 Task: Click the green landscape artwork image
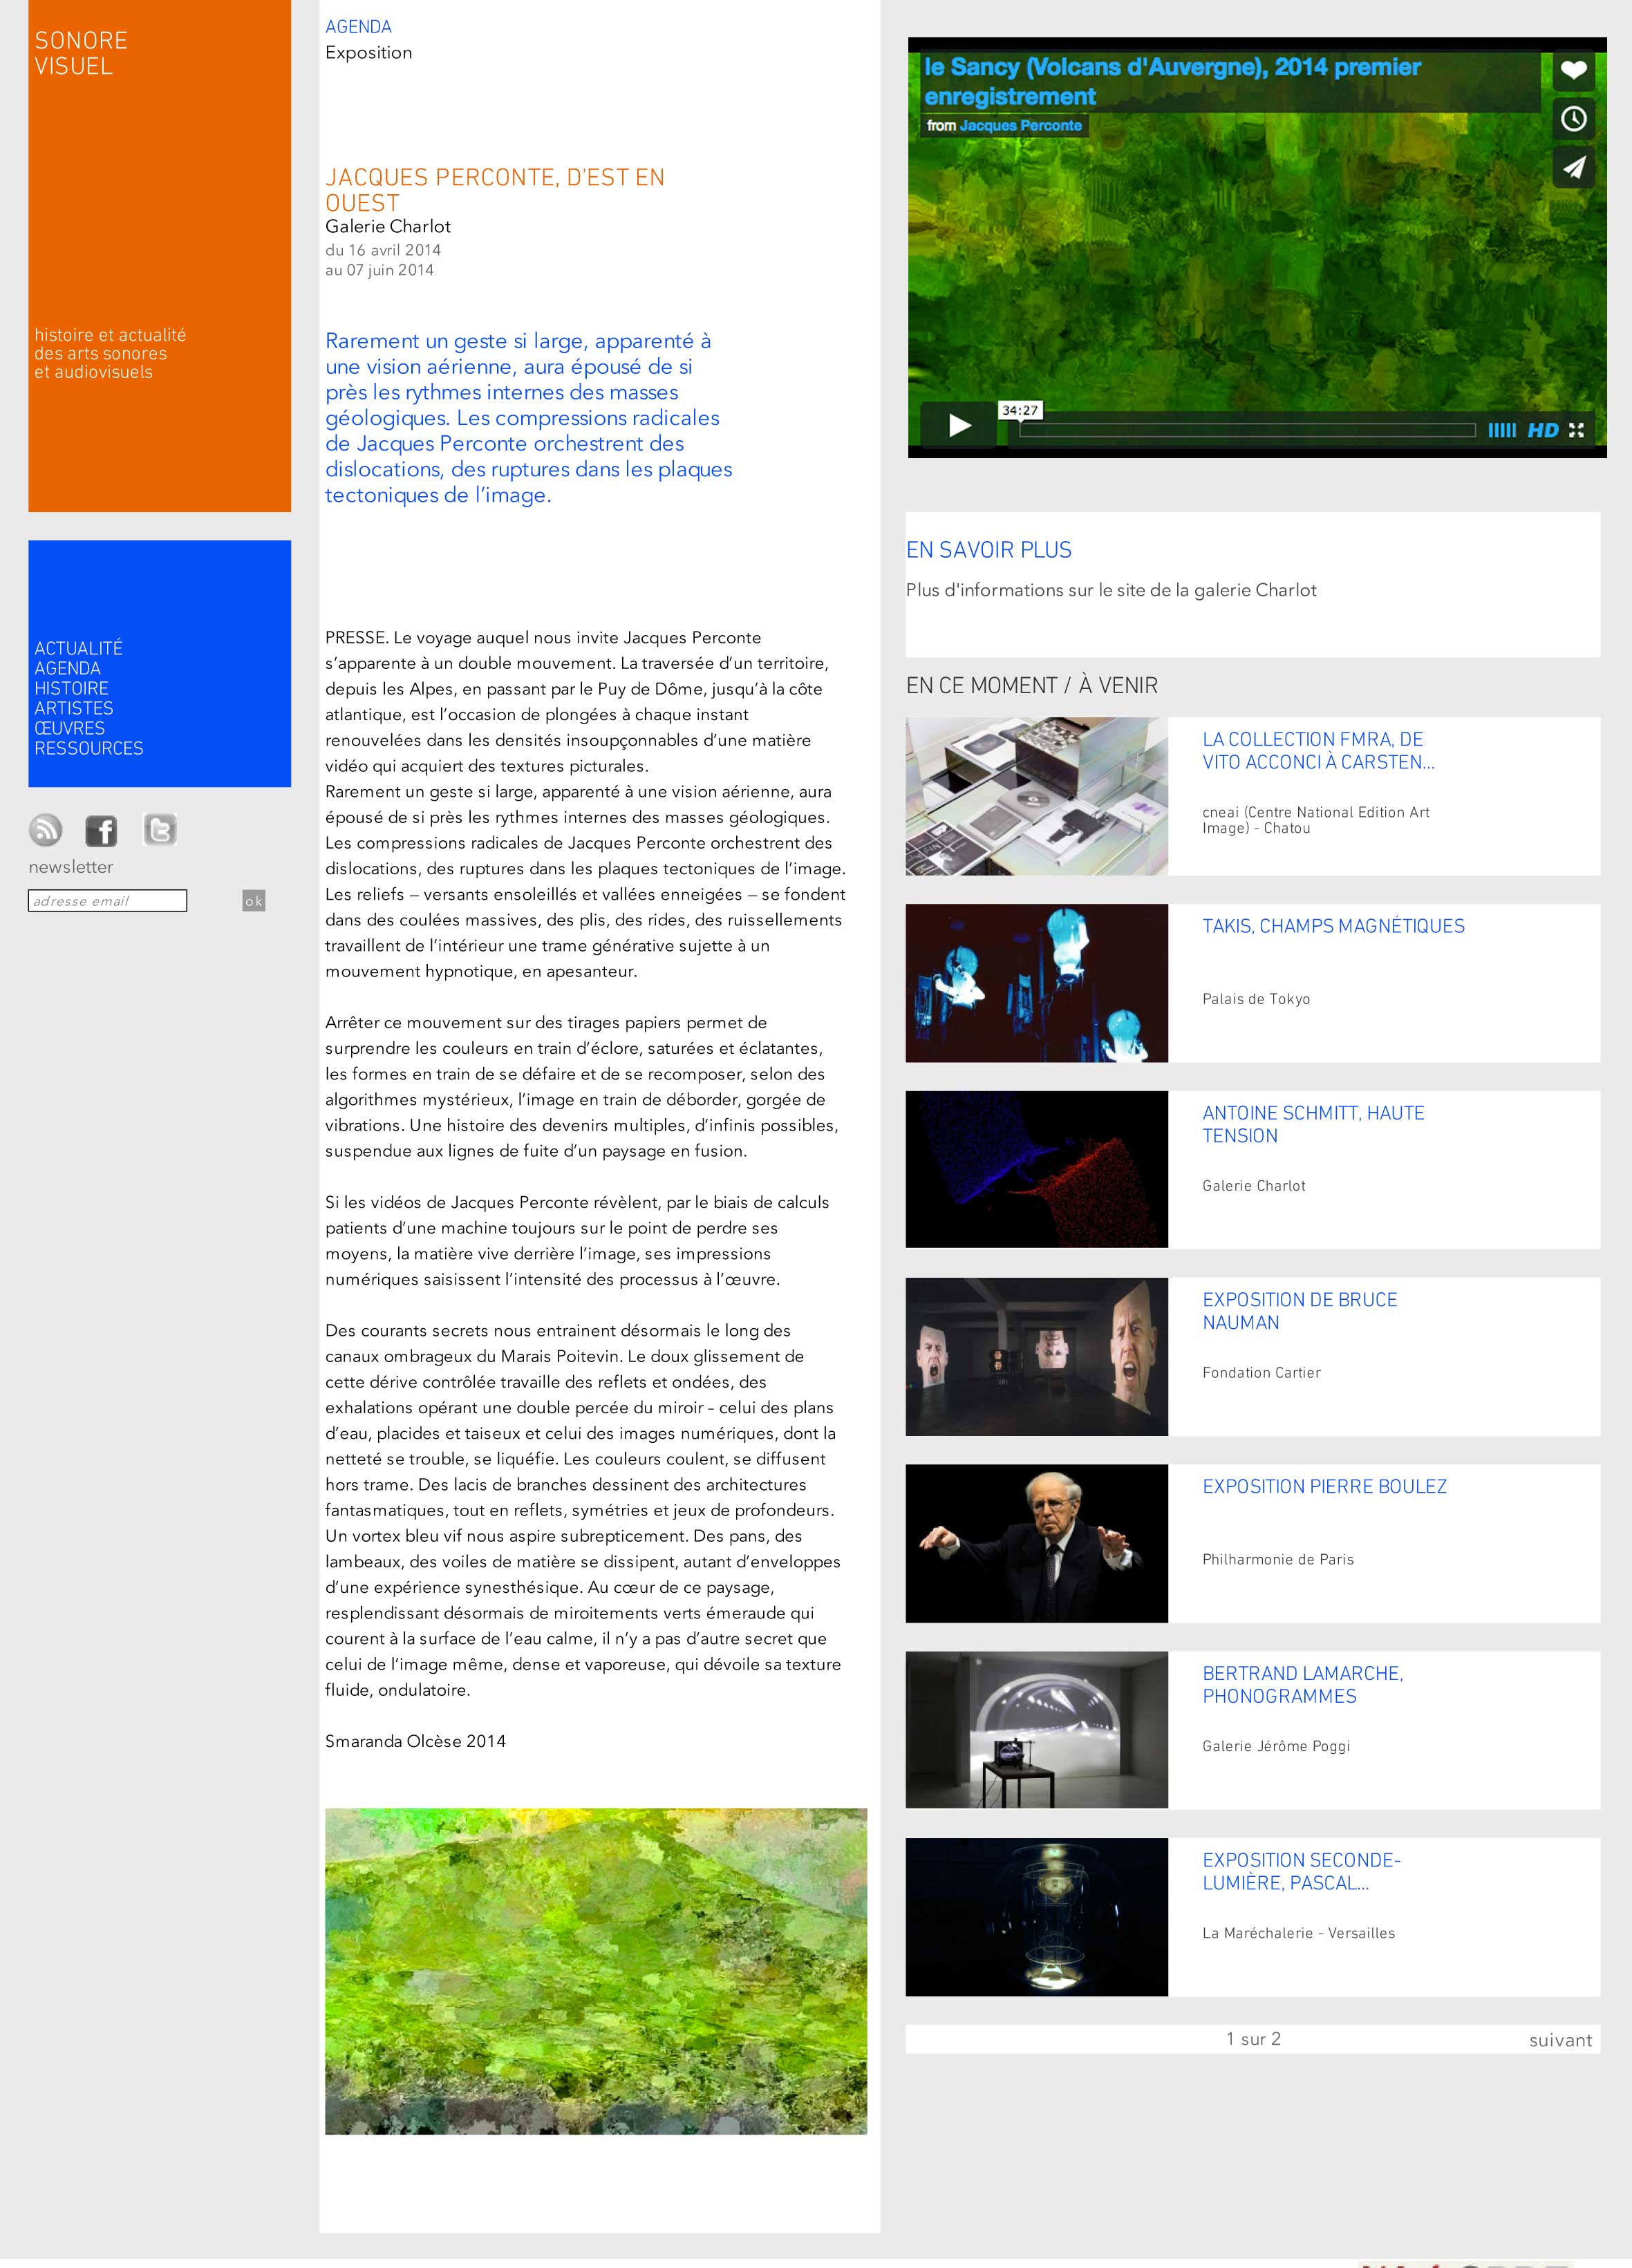(596, 1971)
